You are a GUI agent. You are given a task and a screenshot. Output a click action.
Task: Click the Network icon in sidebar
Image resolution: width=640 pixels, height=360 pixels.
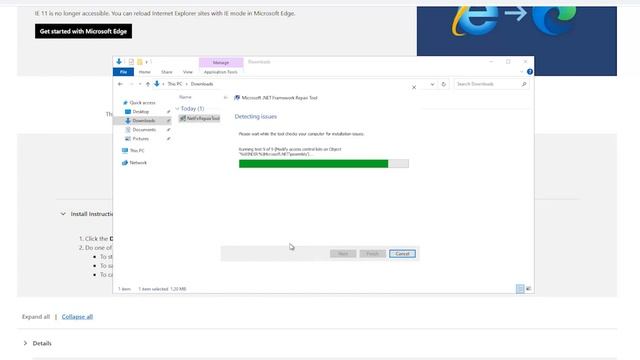click(125, 162)
